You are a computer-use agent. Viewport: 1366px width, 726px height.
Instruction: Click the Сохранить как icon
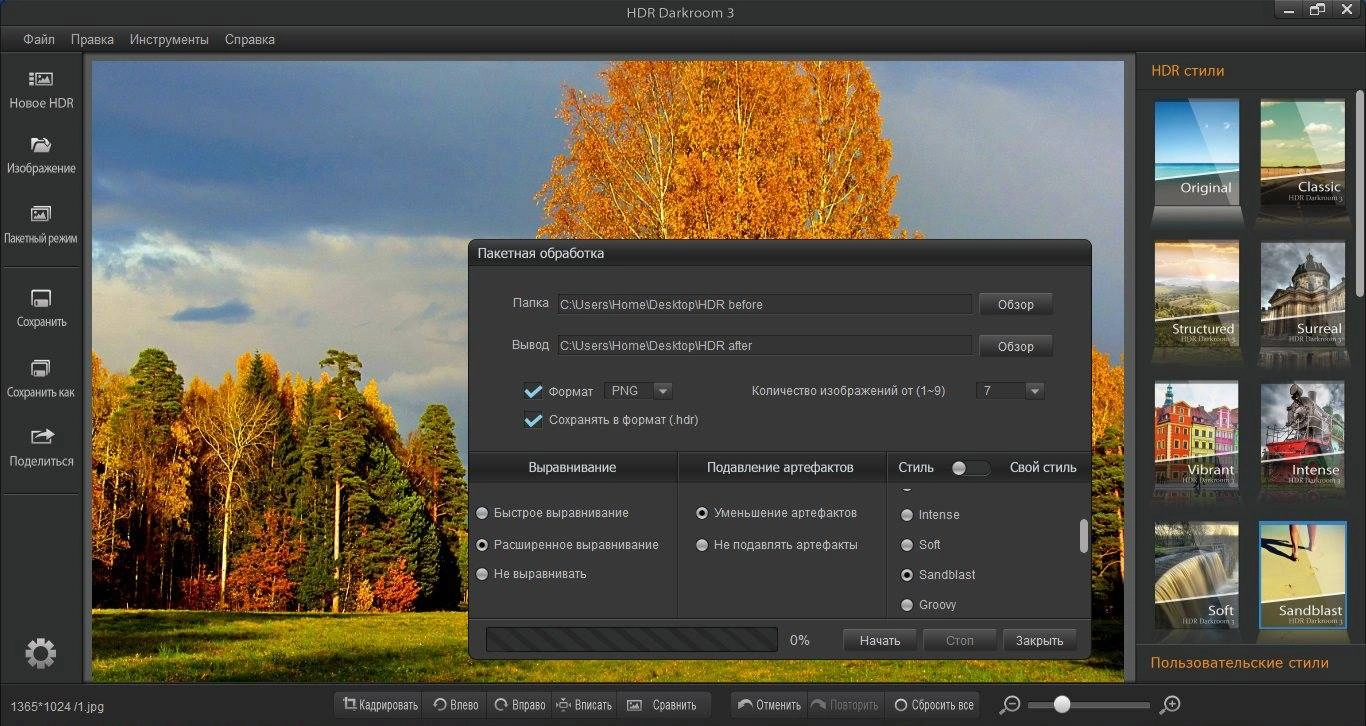[x=41, y=368]
